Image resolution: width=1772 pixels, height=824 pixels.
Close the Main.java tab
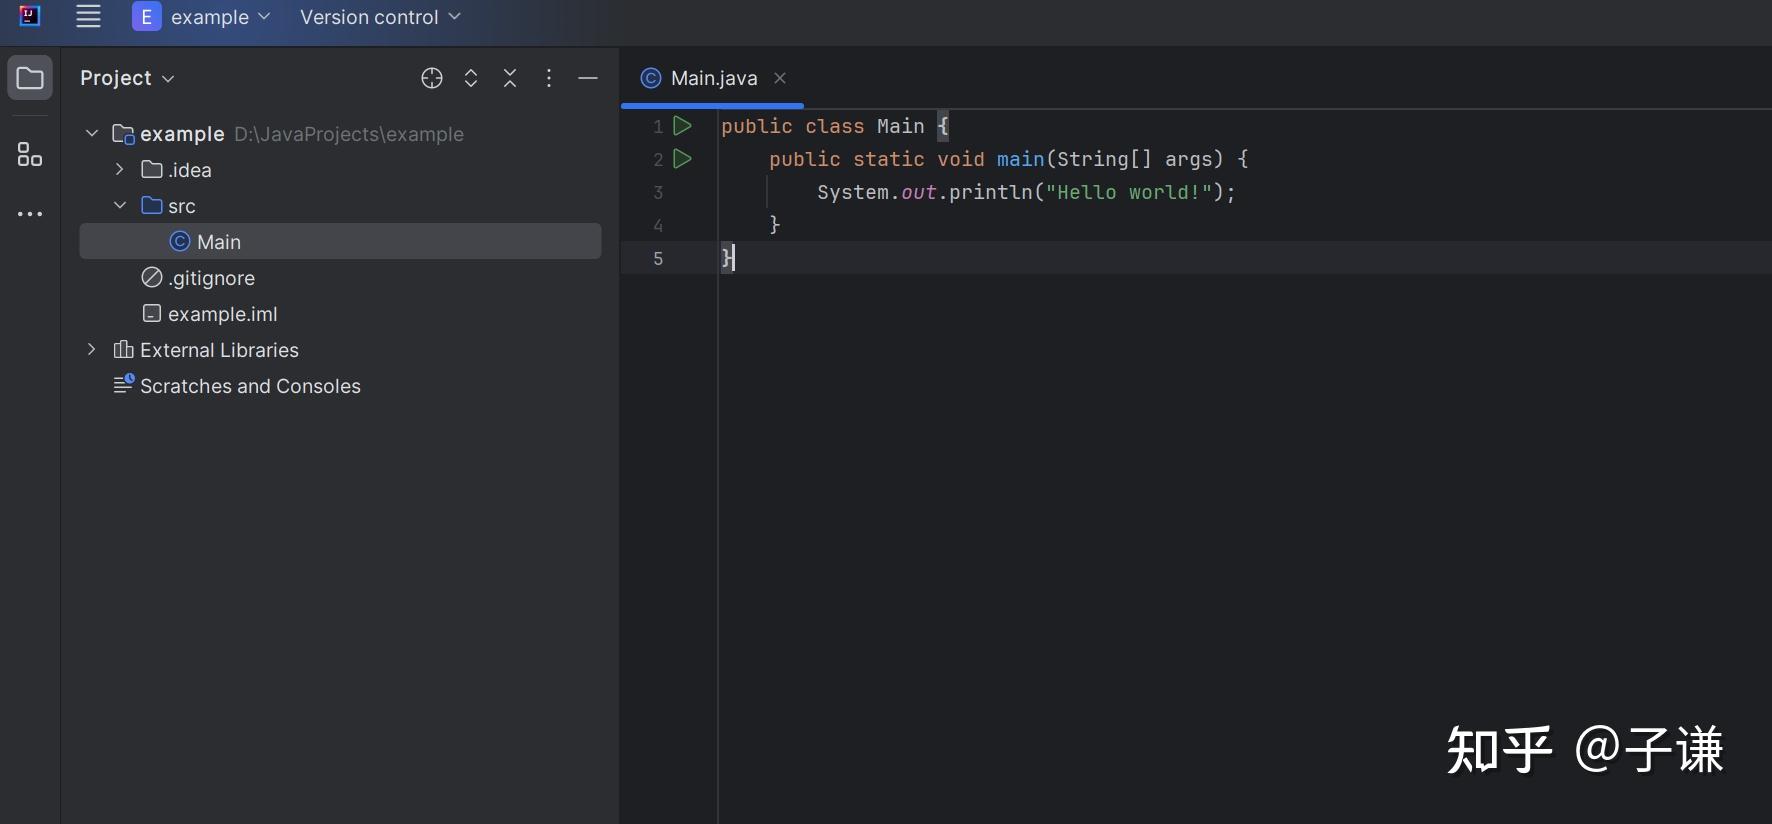pyautogui.click(x=780, y=78)
